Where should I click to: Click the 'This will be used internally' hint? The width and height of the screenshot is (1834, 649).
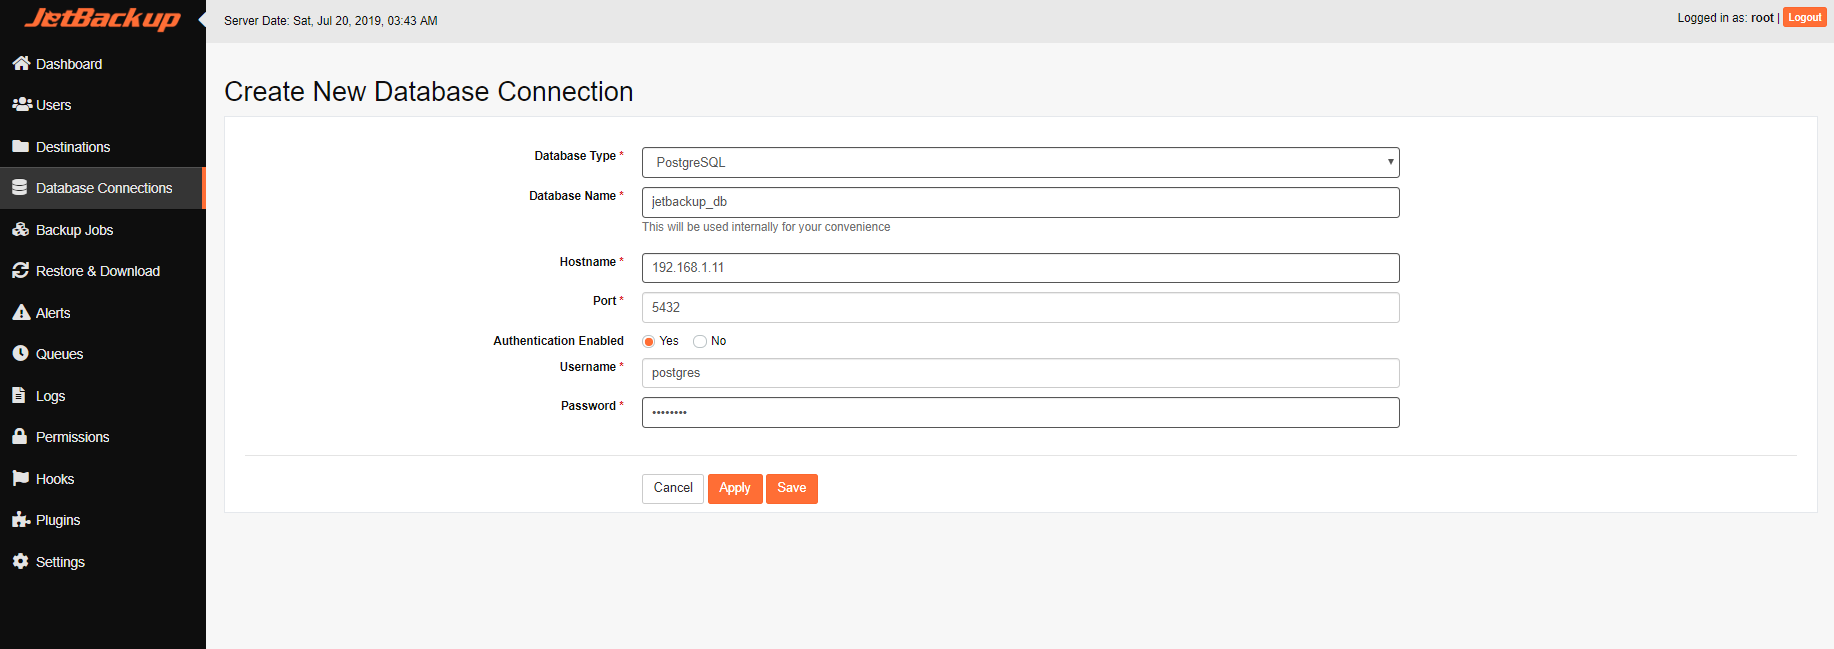click(x=766, y=227)
